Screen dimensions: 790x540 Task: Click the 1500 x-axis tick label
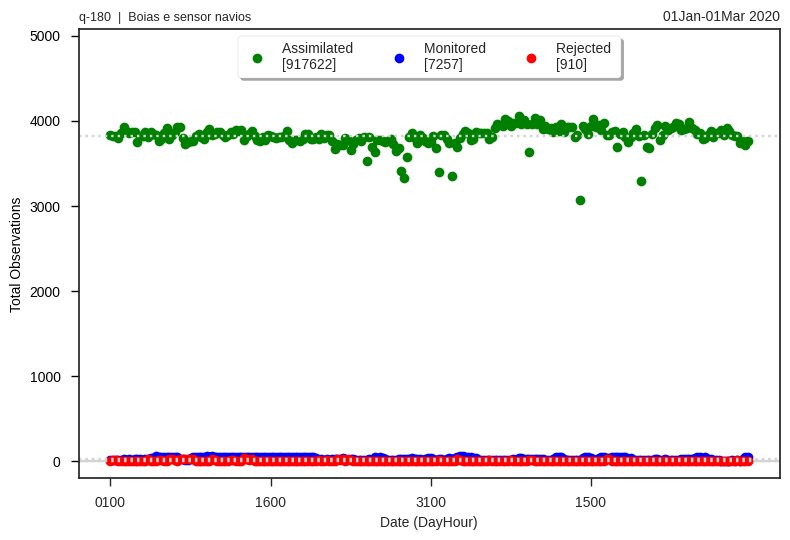pyautogui.click(x=590, y=502)
